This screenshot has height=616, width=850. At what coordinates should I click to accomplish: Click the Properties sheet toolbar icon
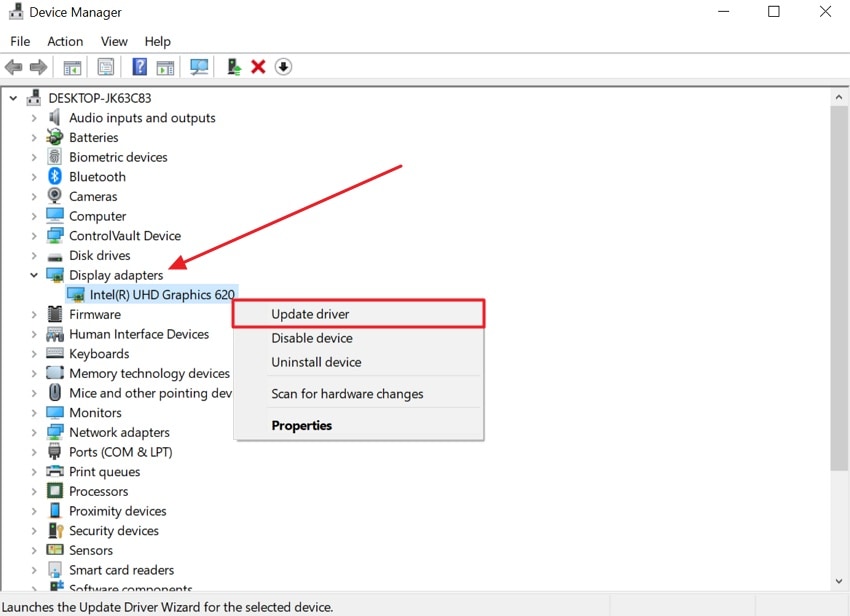coord(106,67)
